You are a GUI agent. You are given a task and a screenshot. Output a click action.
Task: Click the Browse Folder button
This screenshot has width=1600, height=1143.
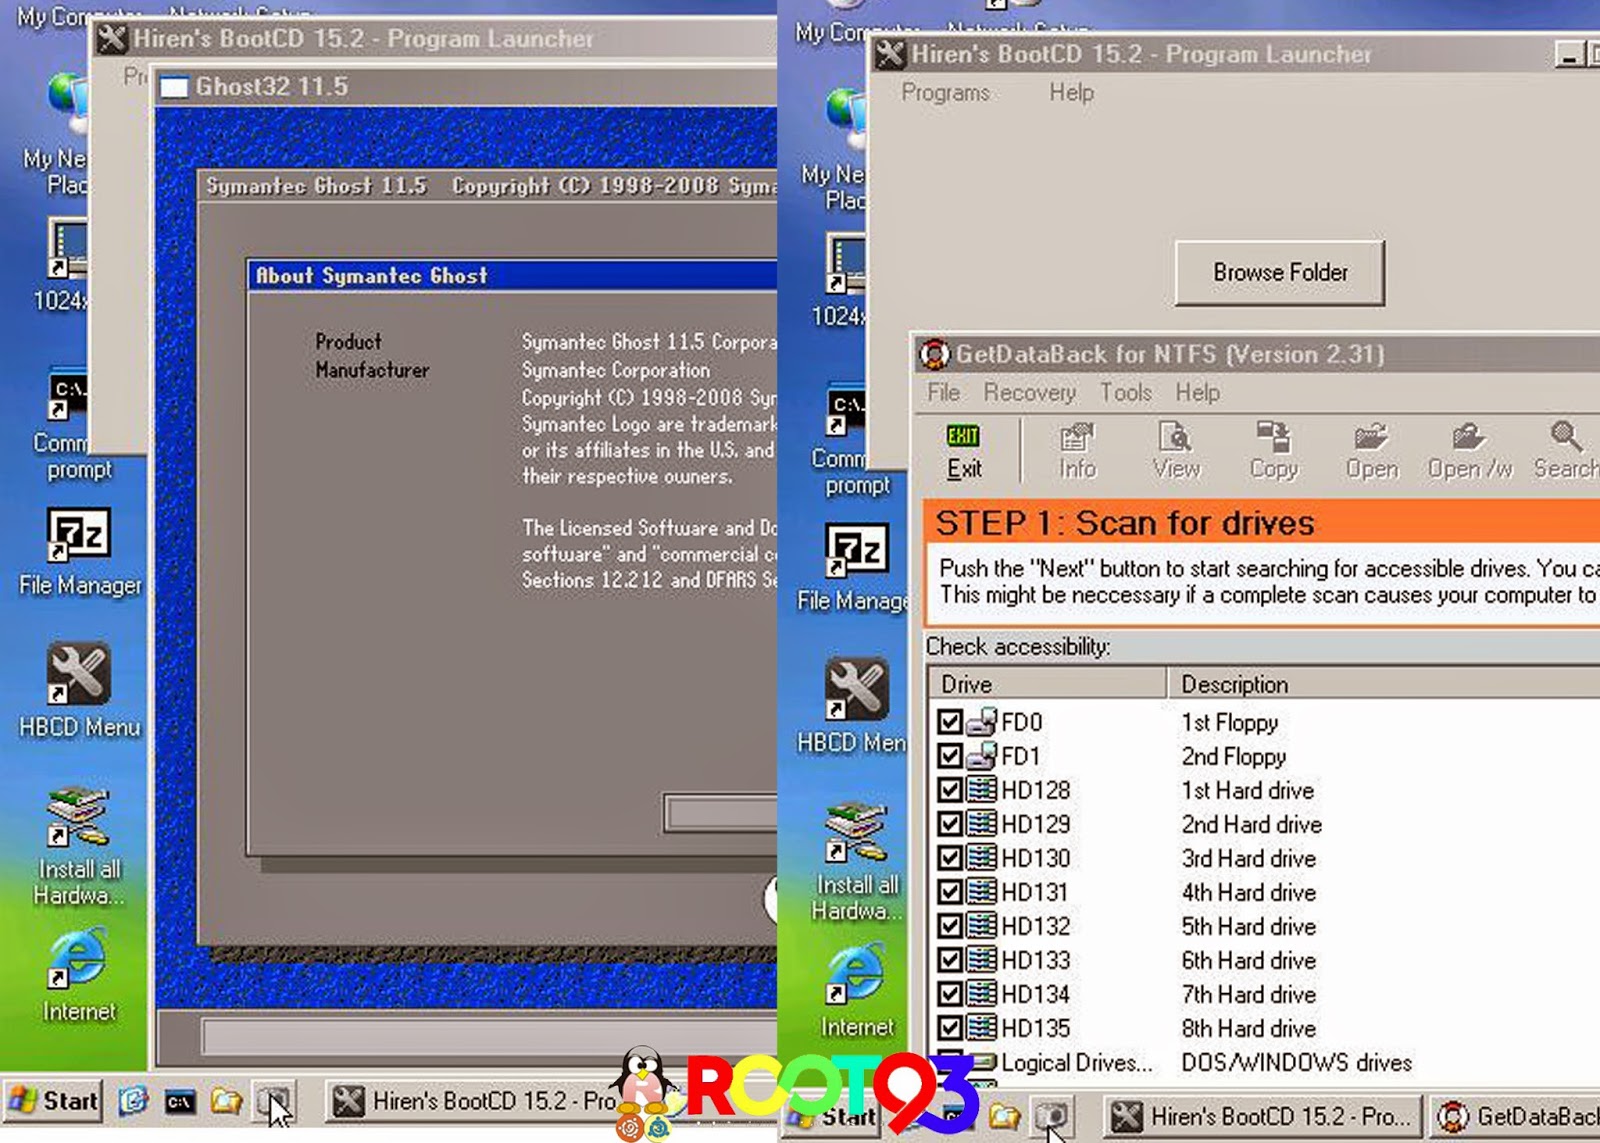(x=1279, y=272)
